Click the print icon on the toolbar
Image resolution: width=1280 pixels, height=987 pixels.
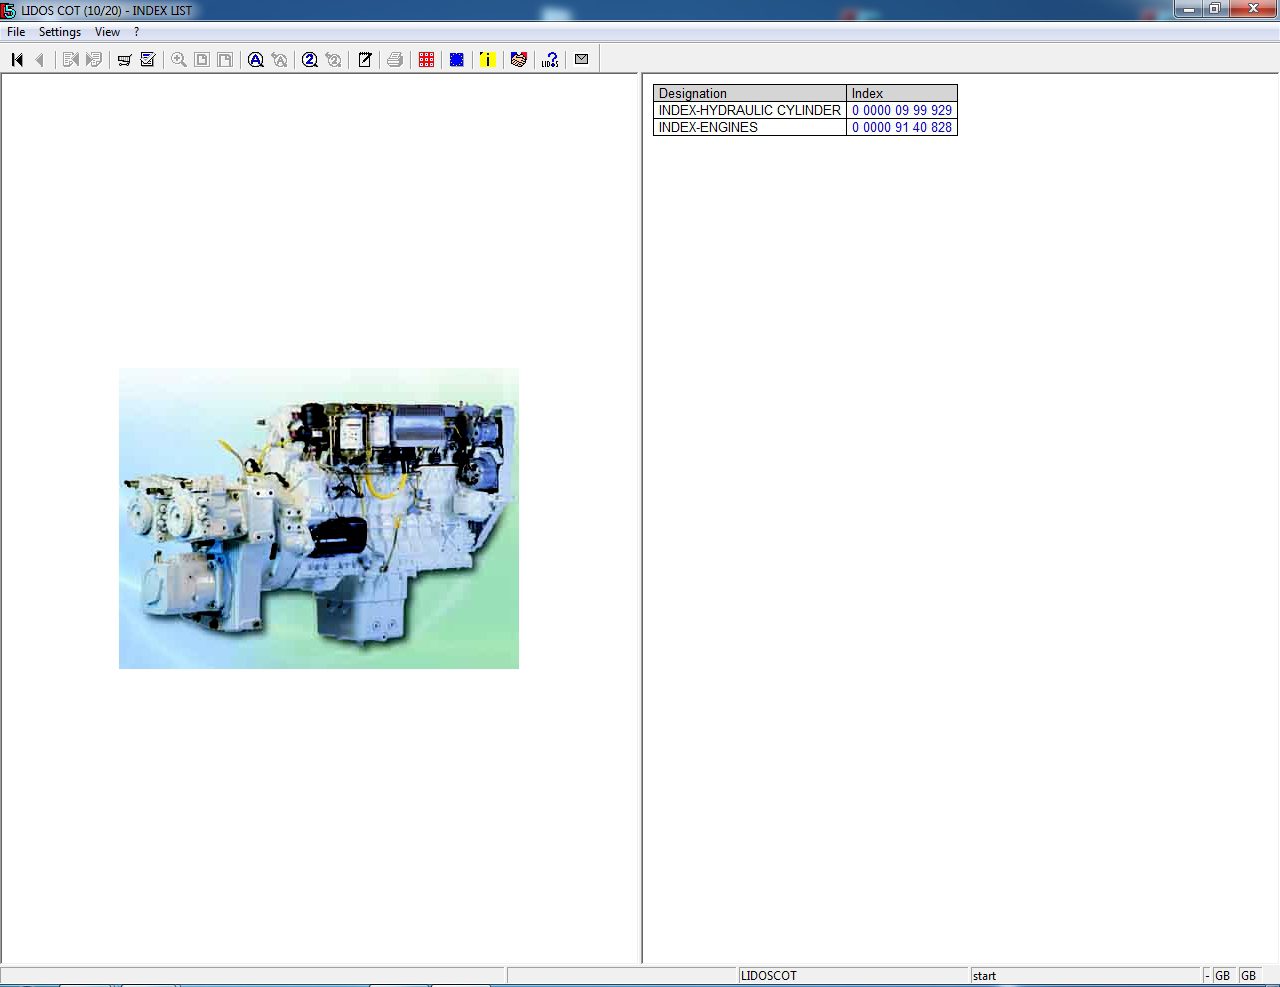coord(394,59)
